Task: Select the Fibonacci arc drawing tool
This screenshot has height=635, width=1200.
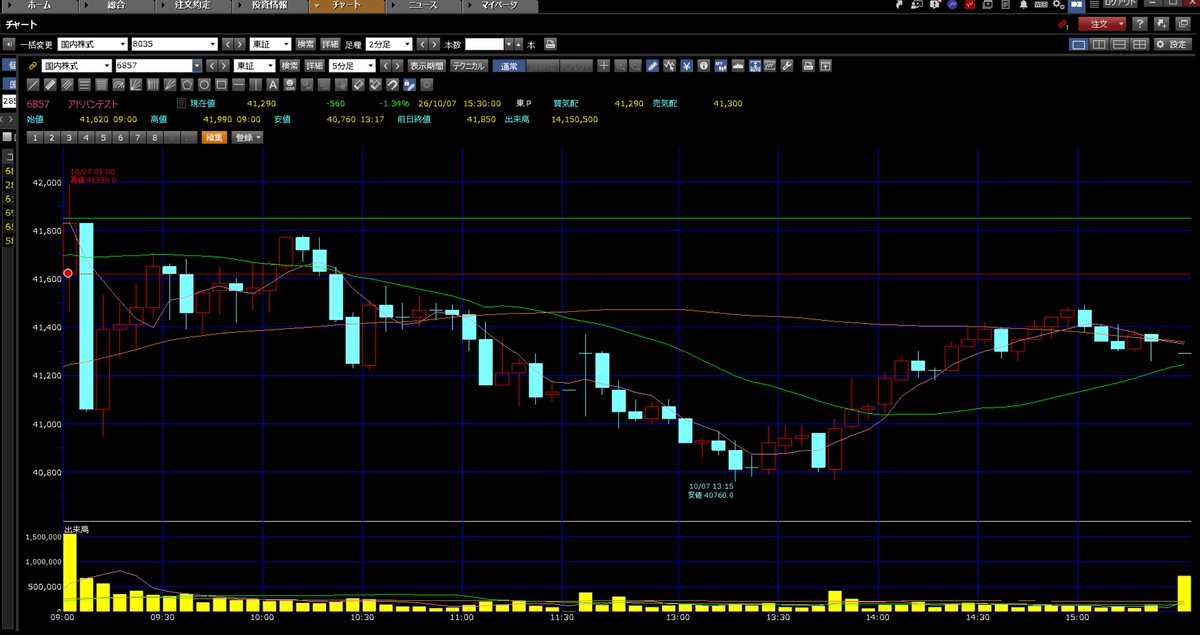Action: 119,84
